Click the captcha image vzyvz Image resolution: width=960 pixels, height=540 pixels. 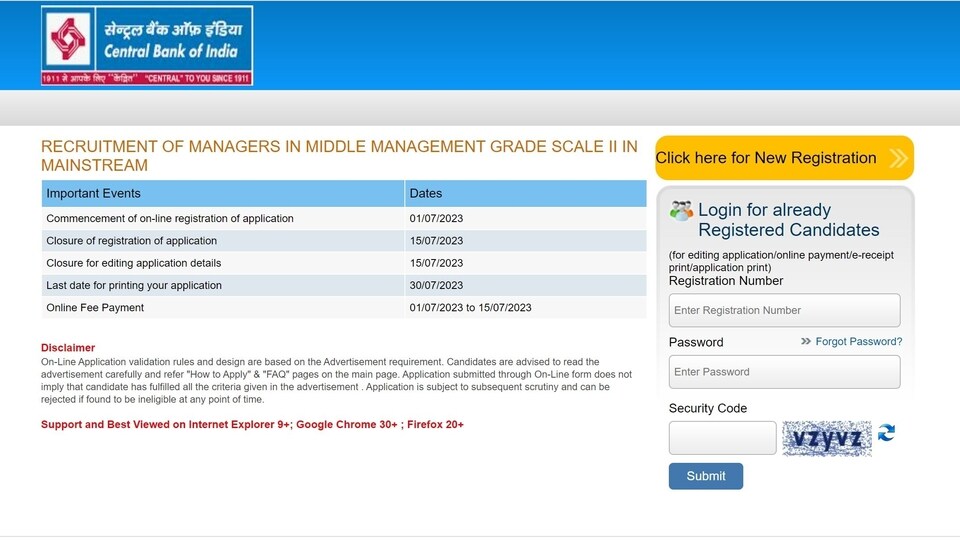point(827,438)
